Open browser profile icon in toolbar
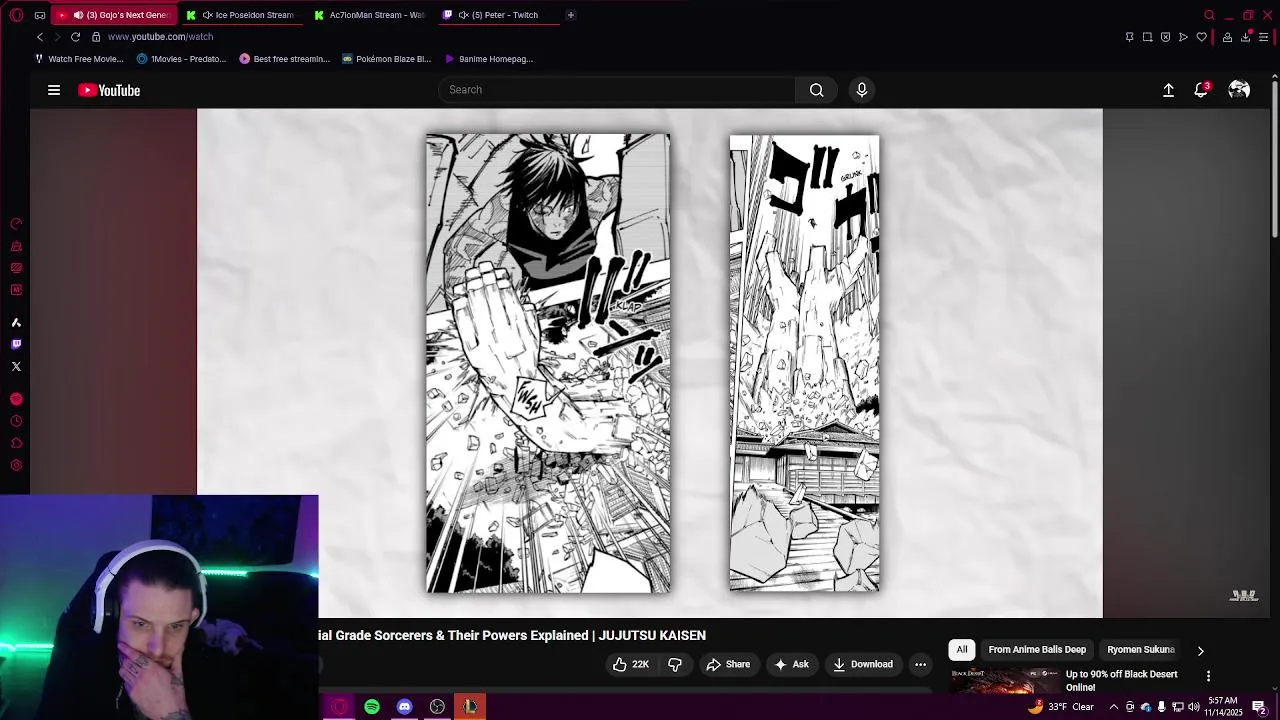Viewport: 1280px width, 720px height. coord(1227,37)
